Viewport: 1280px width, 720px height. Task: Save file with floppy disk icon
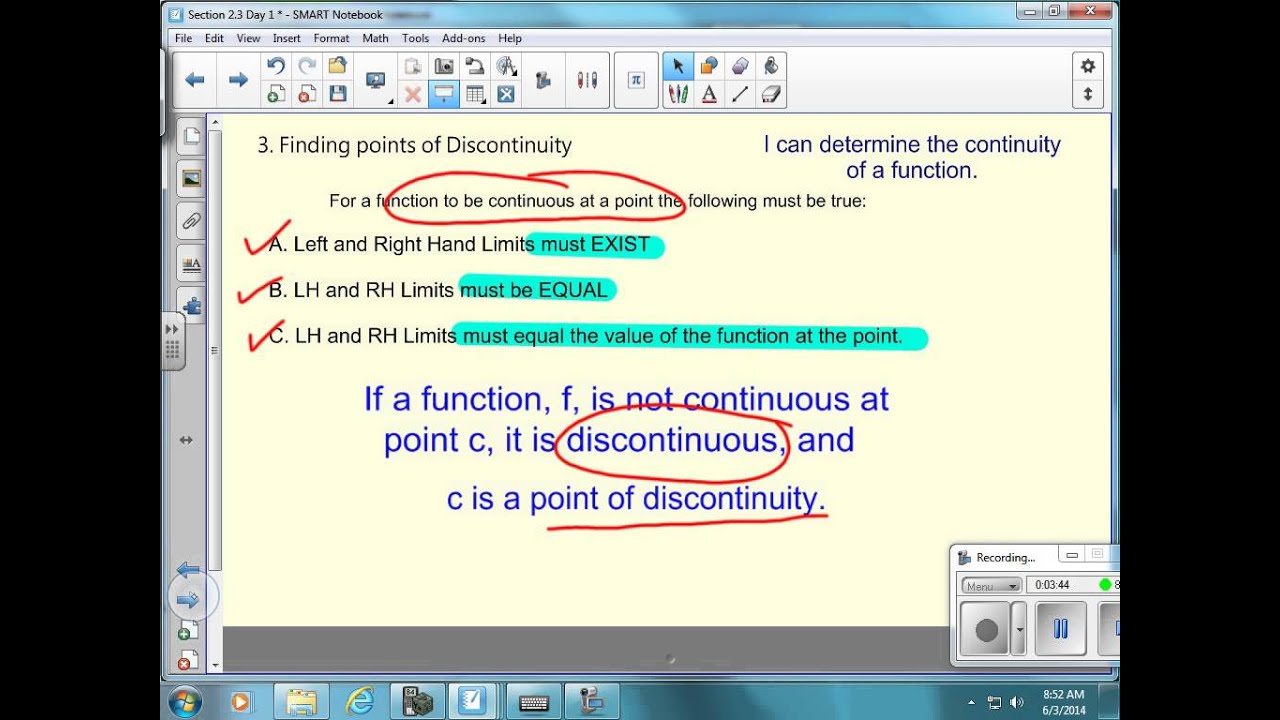coord(338,94)
